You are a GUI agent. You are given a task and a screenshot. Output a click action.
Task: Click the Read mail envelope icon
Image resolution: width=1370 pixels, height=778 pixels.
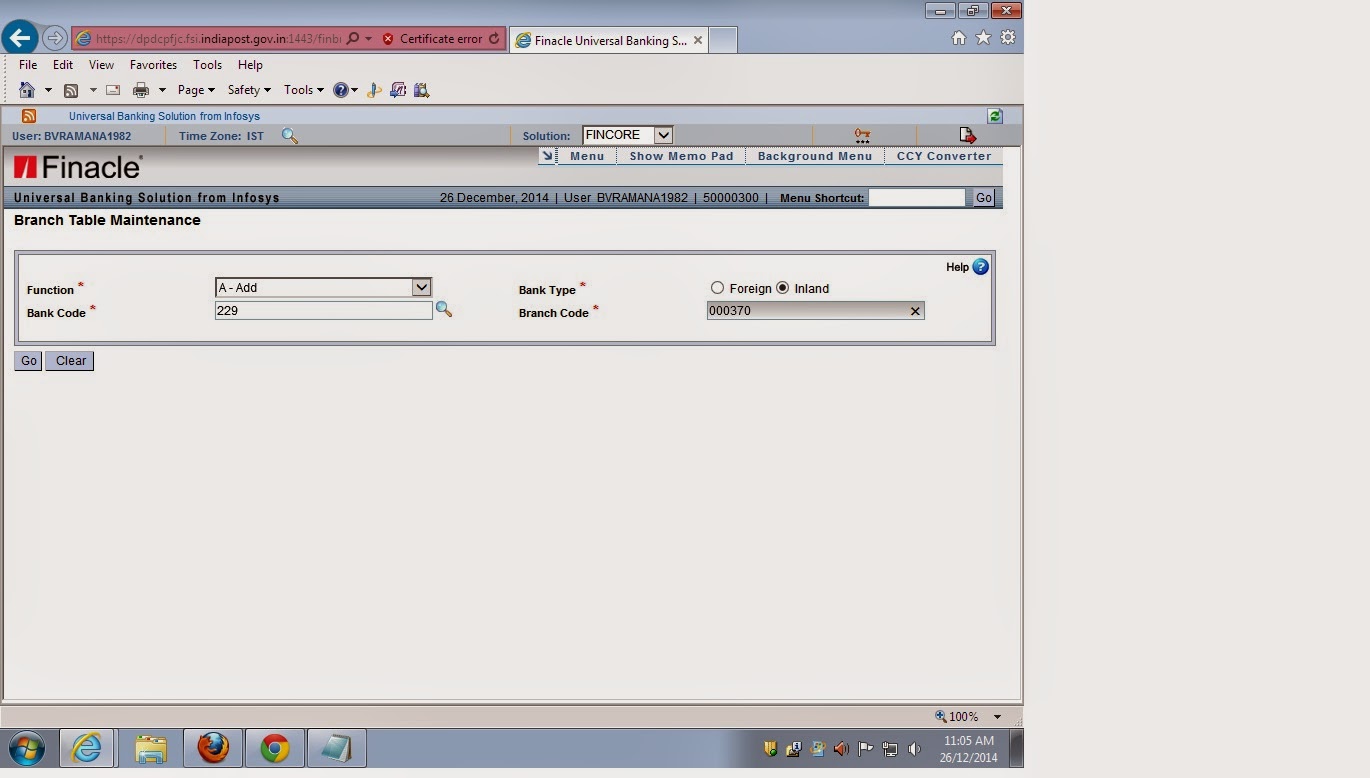pos(113,90)
